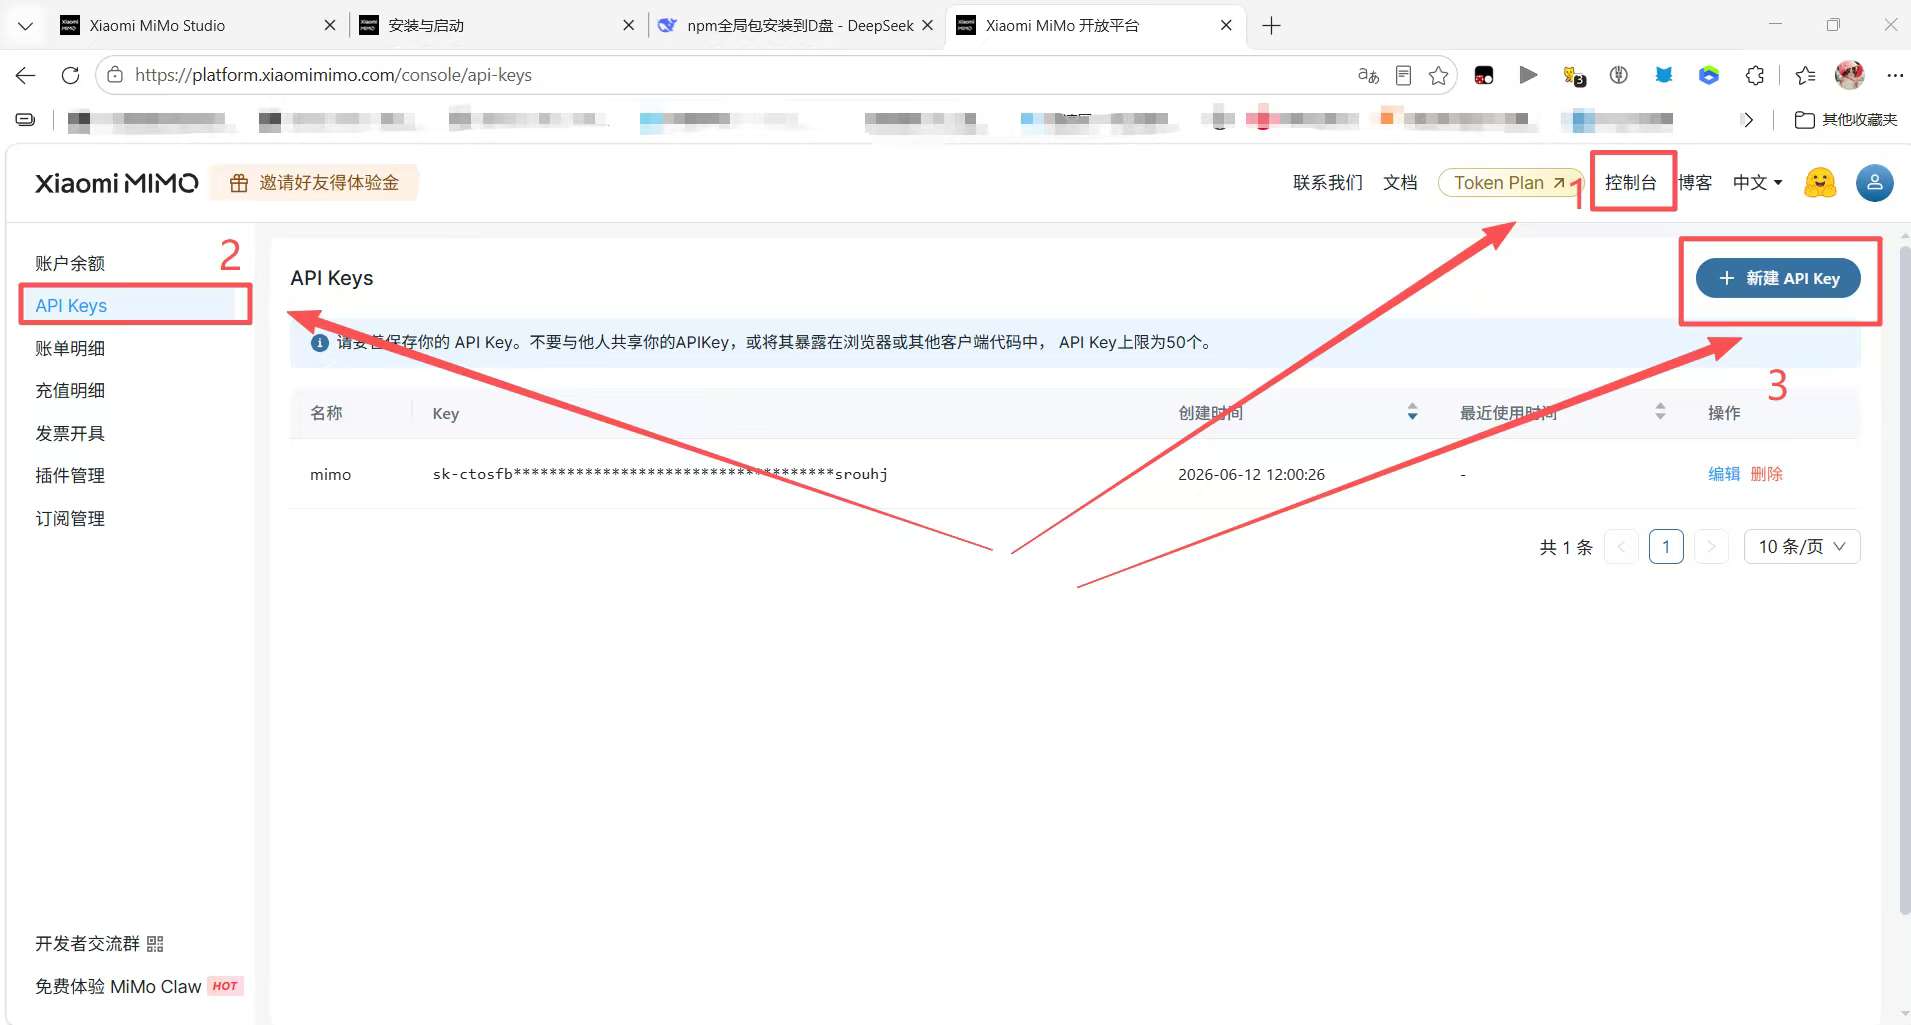Open 博客 blog link

pos(1695,183)
